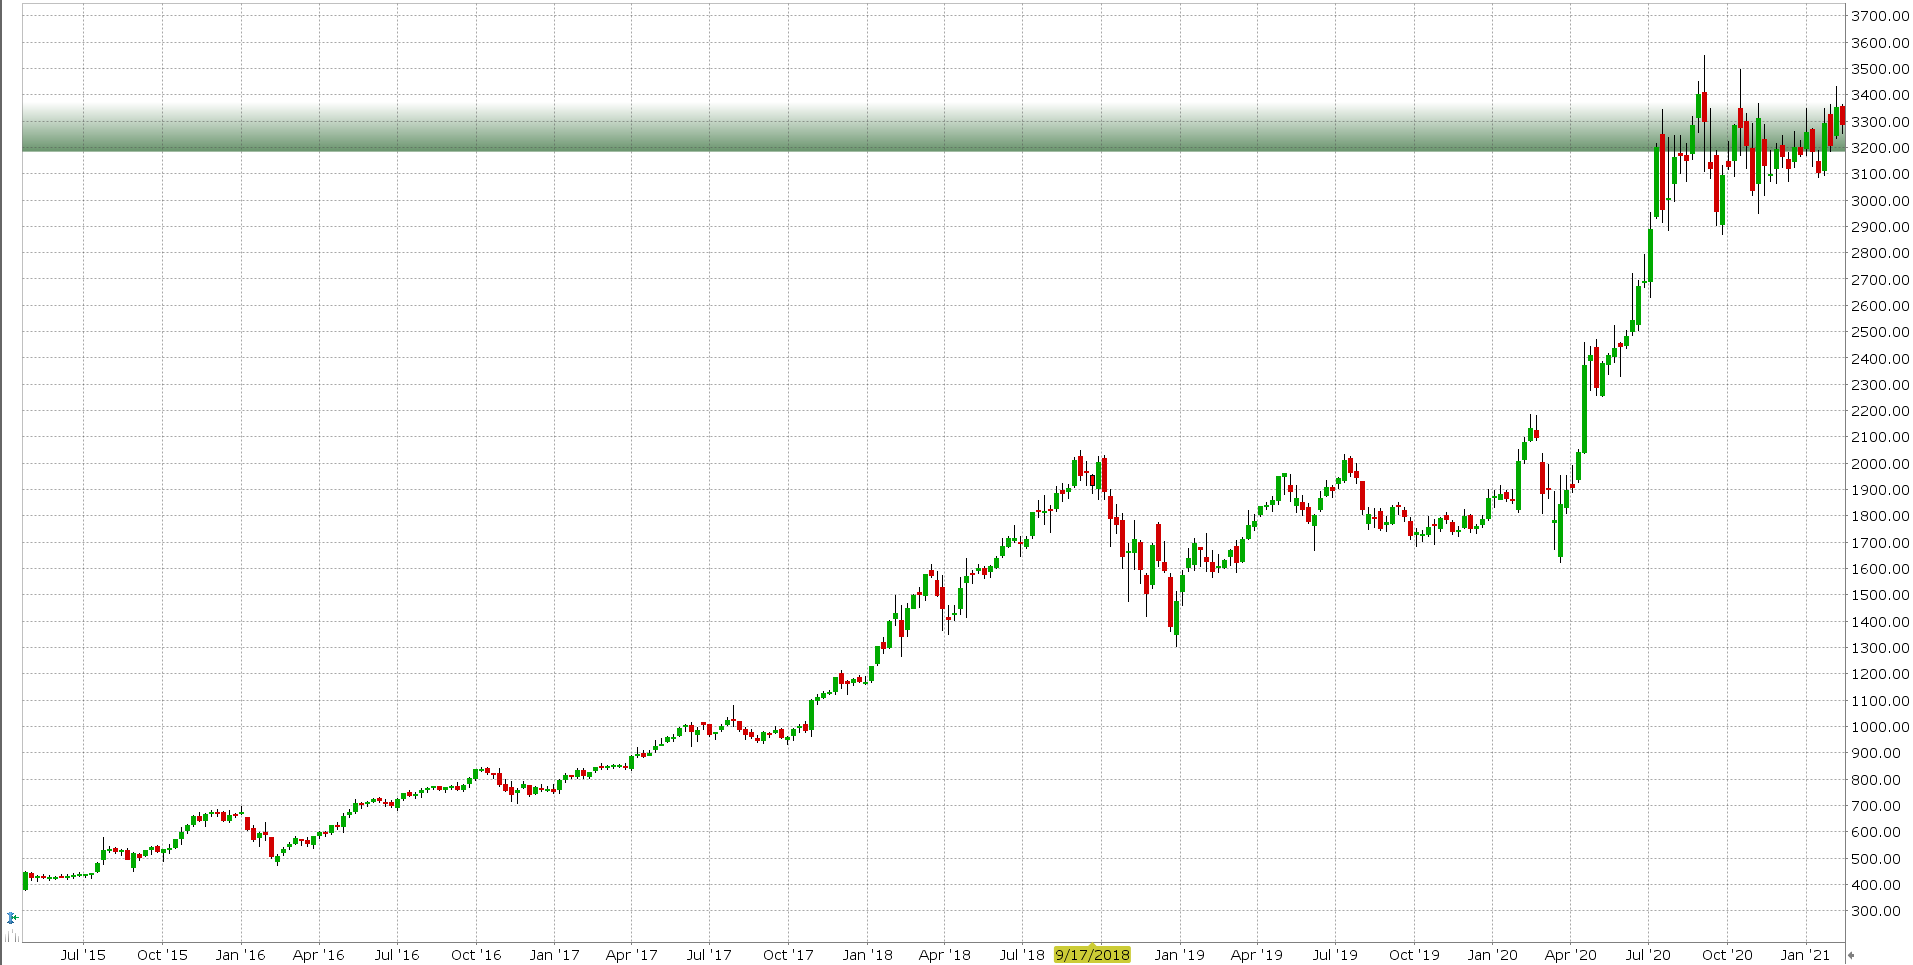
Task: Click the Oct '15 date axis label
Action: click(x=162, y=954)
